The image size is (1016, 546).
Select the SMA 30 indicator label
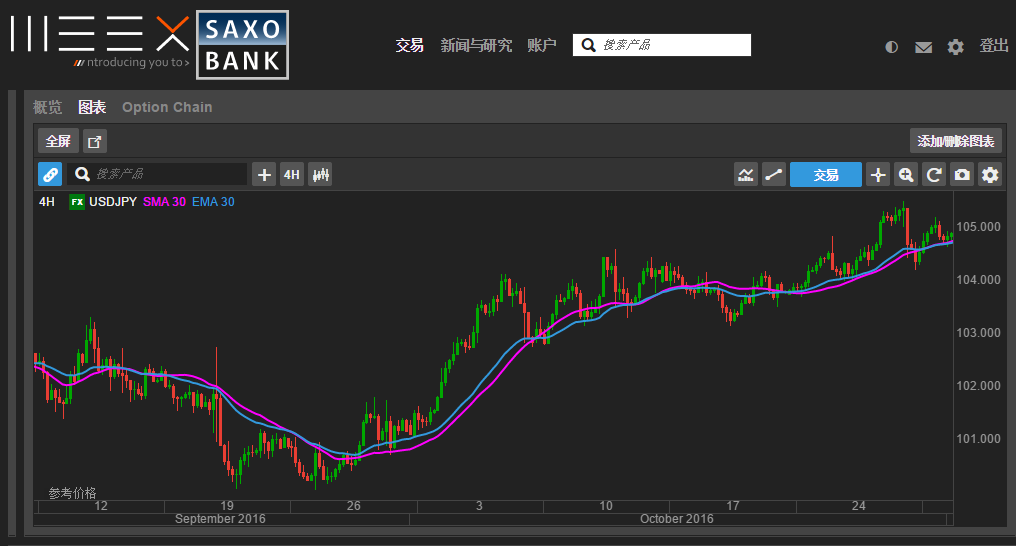(164, 201)
